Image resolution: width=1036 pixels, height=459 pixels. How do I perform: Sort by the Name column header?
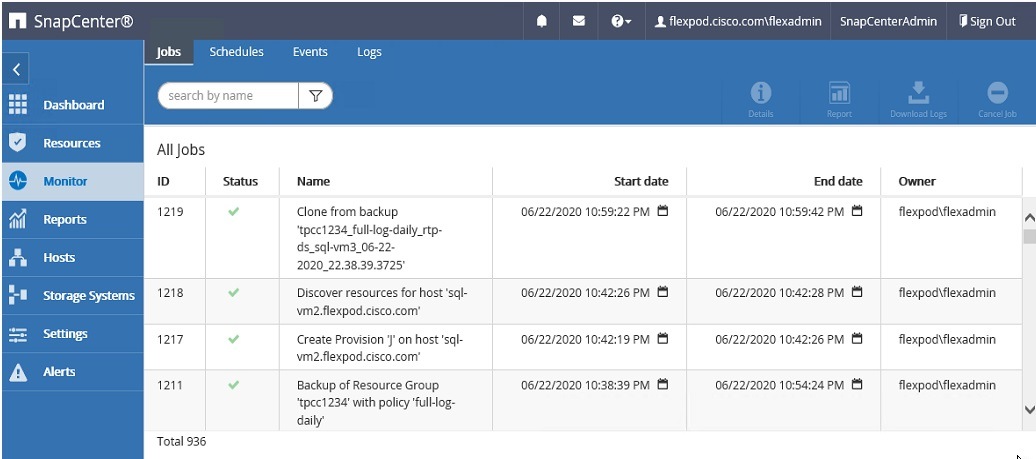pos(313,181)
